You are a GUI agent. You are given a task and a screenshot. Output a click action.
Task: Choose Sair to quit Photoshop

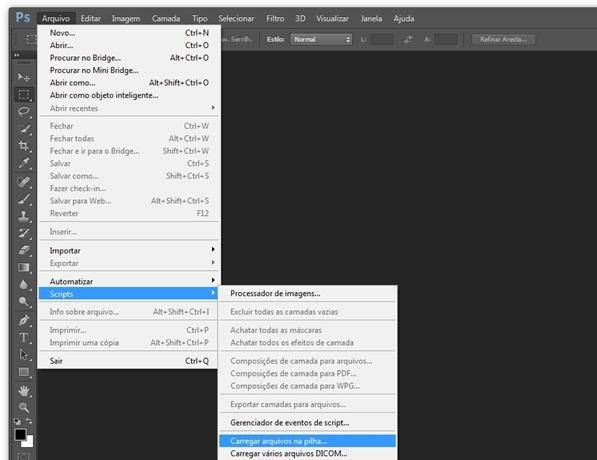pyautogui.click(x=129, y=361)
